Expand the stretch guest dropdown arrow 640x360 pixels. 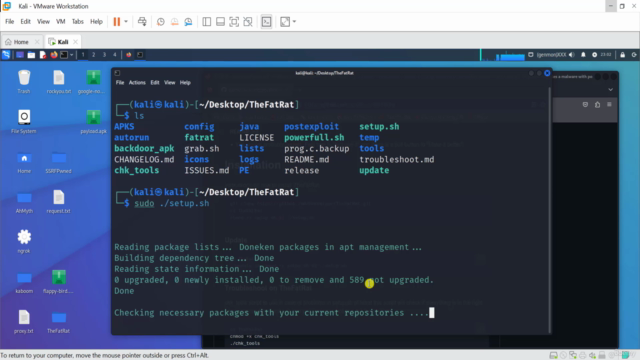point(294,22)
